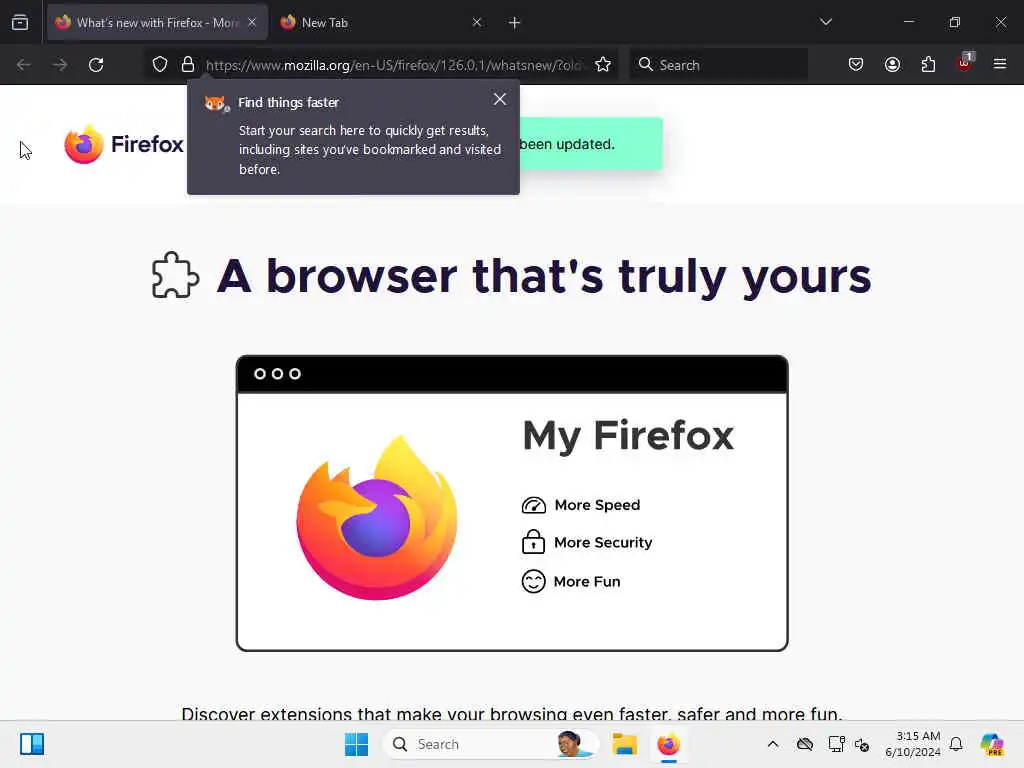Screen dimensions: 1024x768
Task: Show hidden system tray icons
Action: pos(773,744)
